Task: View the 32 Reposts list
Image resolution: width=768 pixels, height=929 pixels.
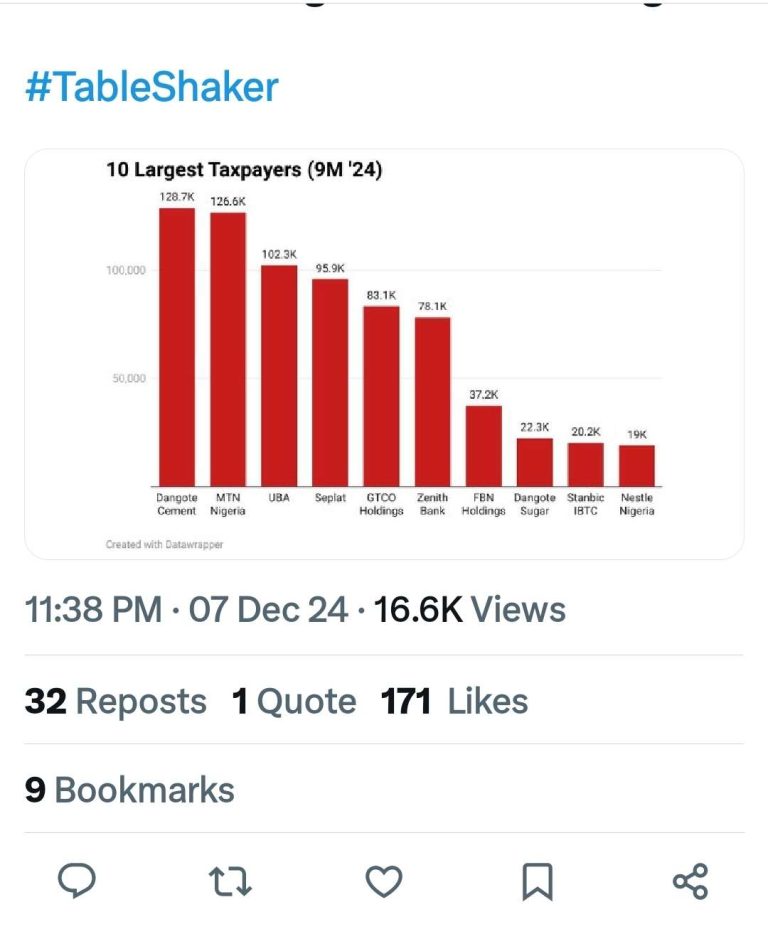Action: click(115, 701)
